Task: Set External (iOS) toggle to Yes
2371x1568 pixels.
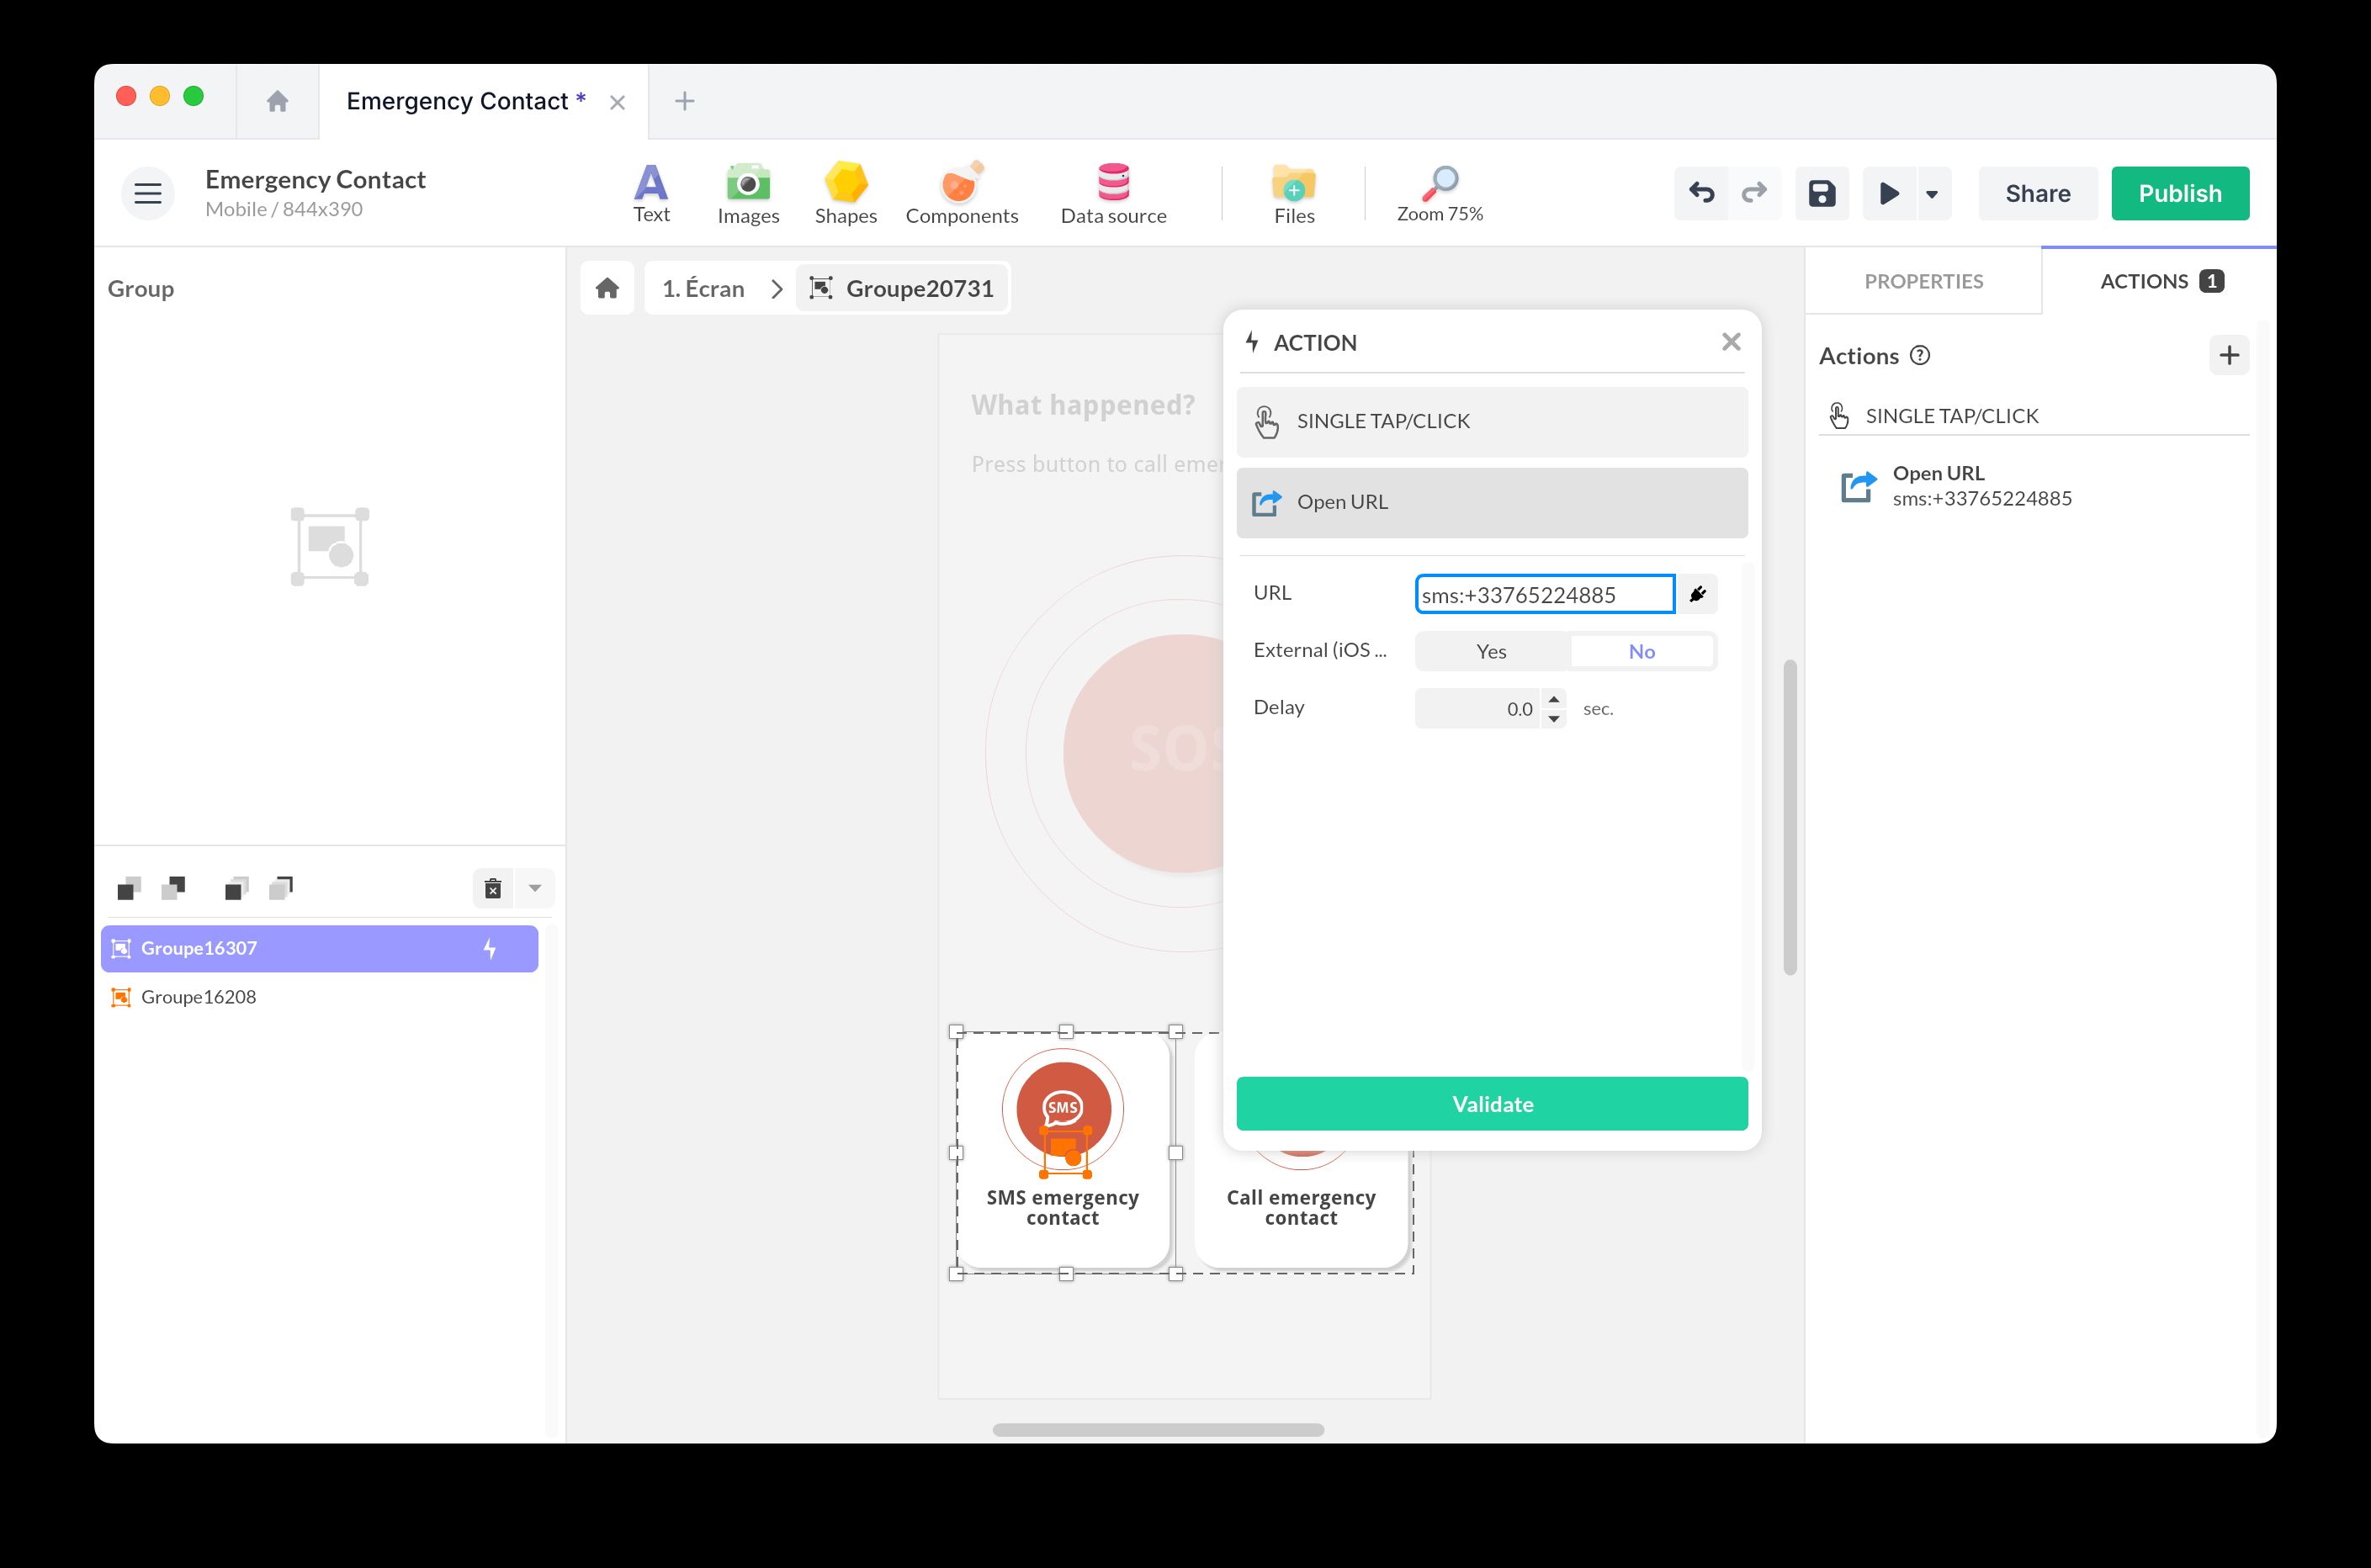Action: 1490,651
